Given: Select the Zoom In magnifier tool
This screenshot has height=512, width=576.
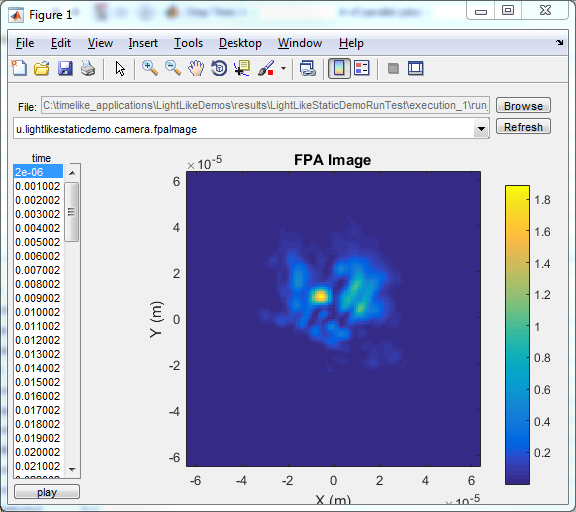Looking at the screenshot, I should click(x=150, y=68).
